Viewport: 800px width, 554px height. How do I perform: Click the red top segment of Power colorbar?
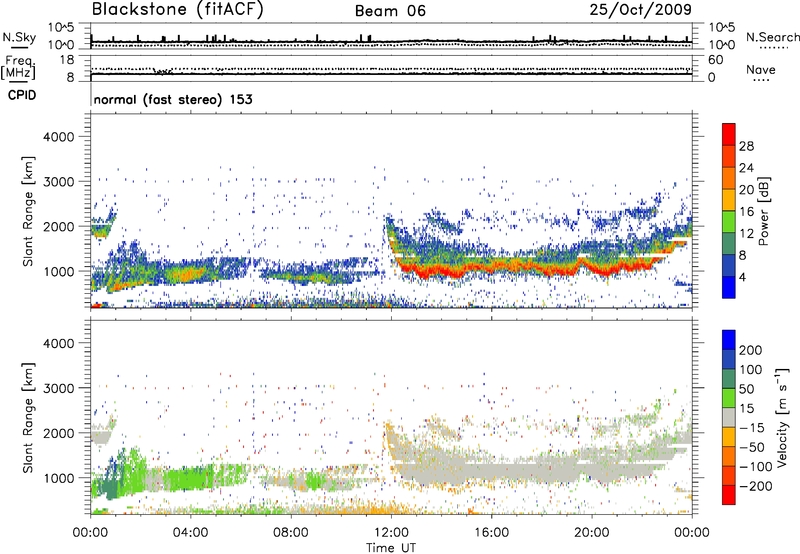(729, 134)
